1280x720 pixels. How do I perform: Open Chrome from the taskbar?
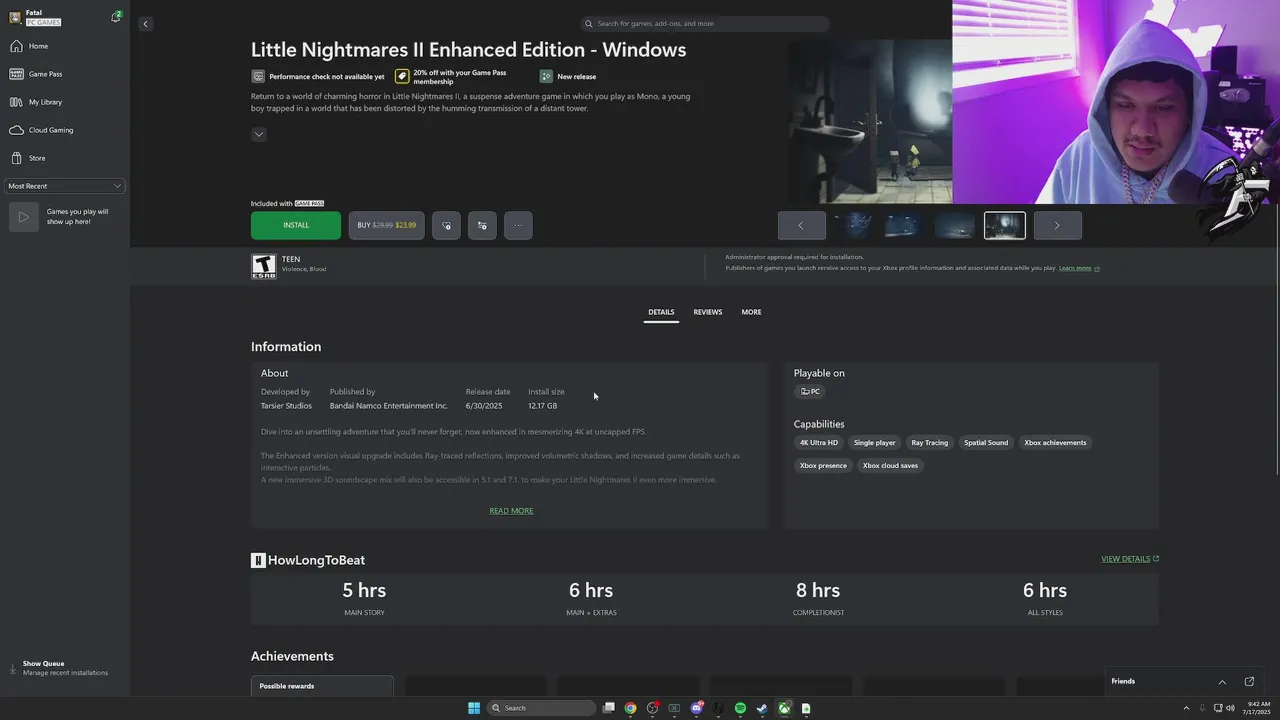coord(630,708)
